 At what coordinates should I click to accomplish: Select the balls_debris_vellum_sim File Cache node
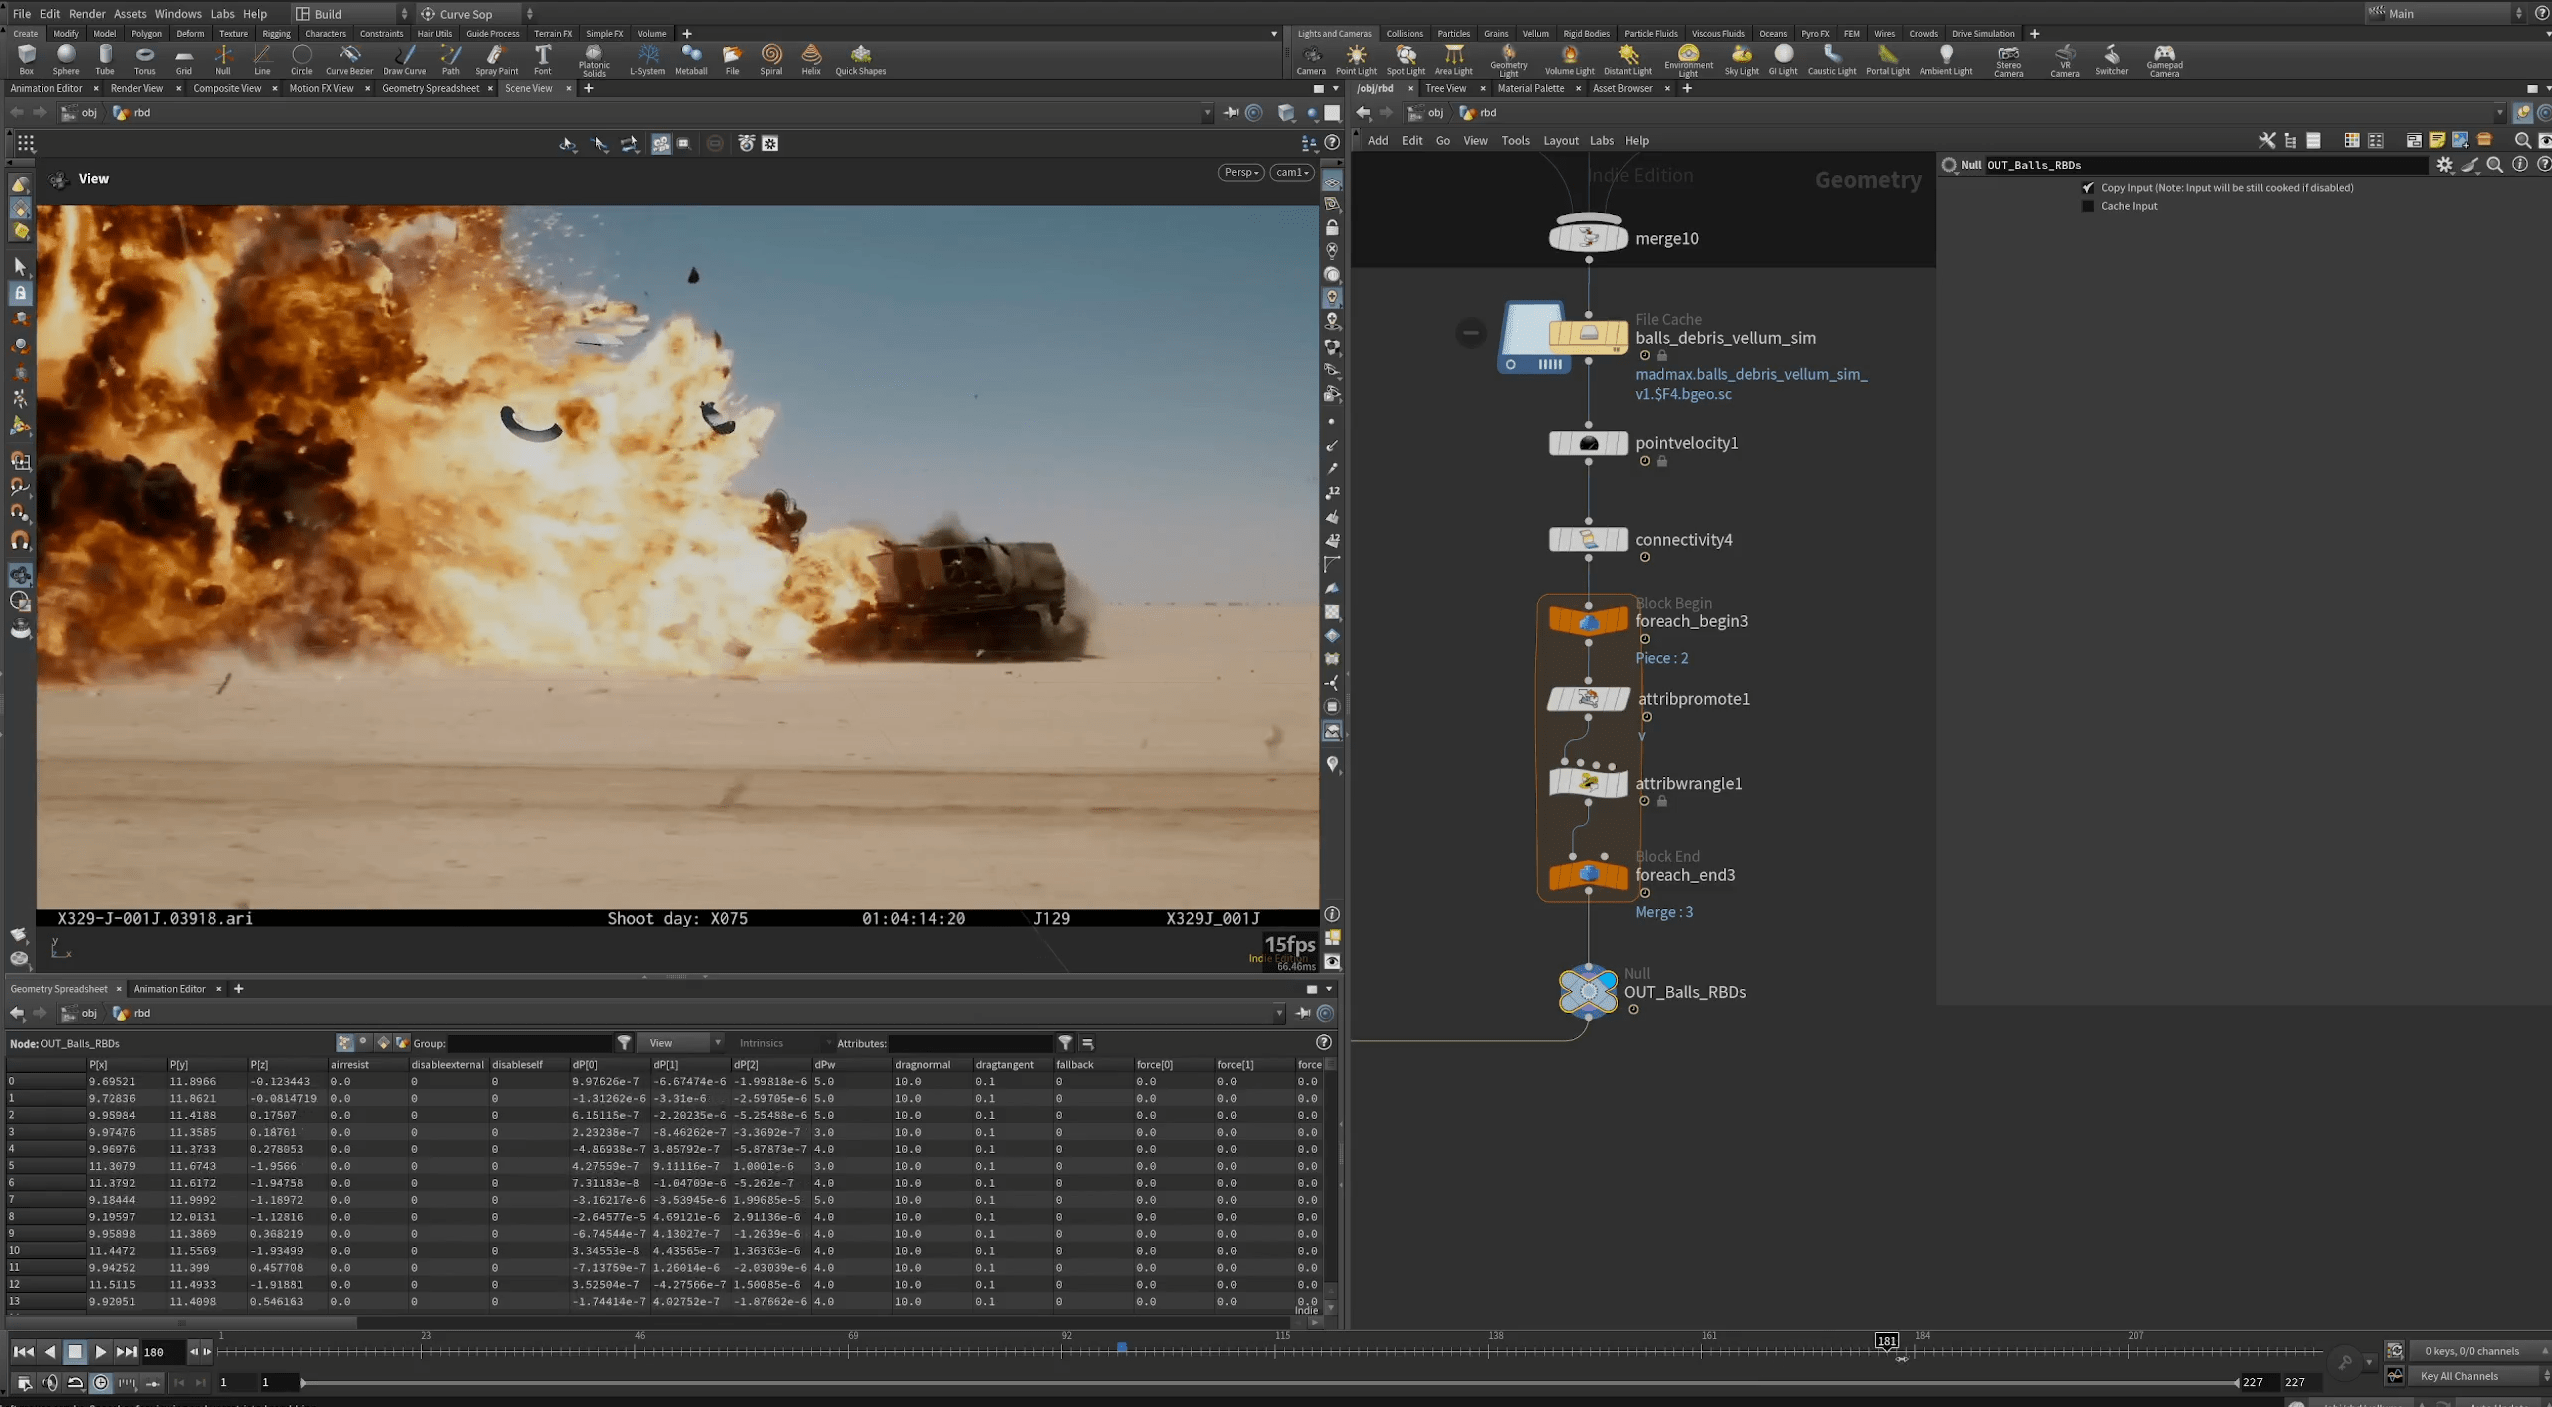coord(1588,337)
